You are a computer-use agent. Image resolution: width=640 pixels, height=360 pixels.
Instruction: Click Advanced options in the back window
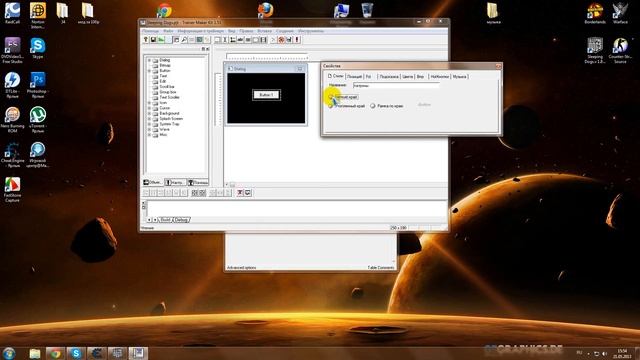pos(242,267)
